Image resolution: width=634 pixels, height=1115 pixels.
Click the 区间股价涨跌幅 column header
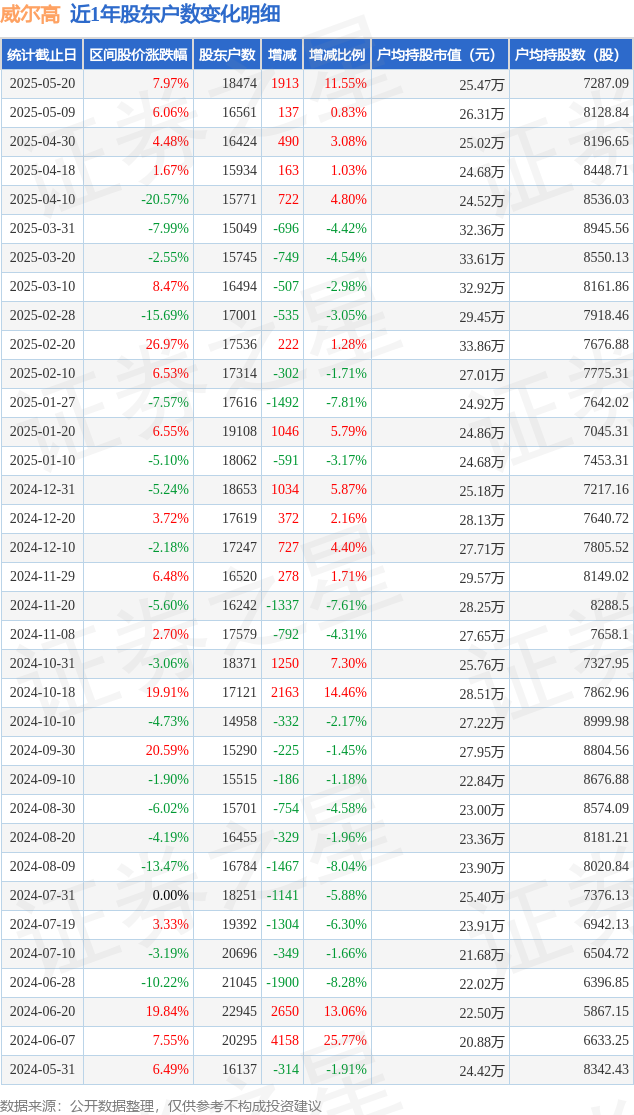coord(138,55)
